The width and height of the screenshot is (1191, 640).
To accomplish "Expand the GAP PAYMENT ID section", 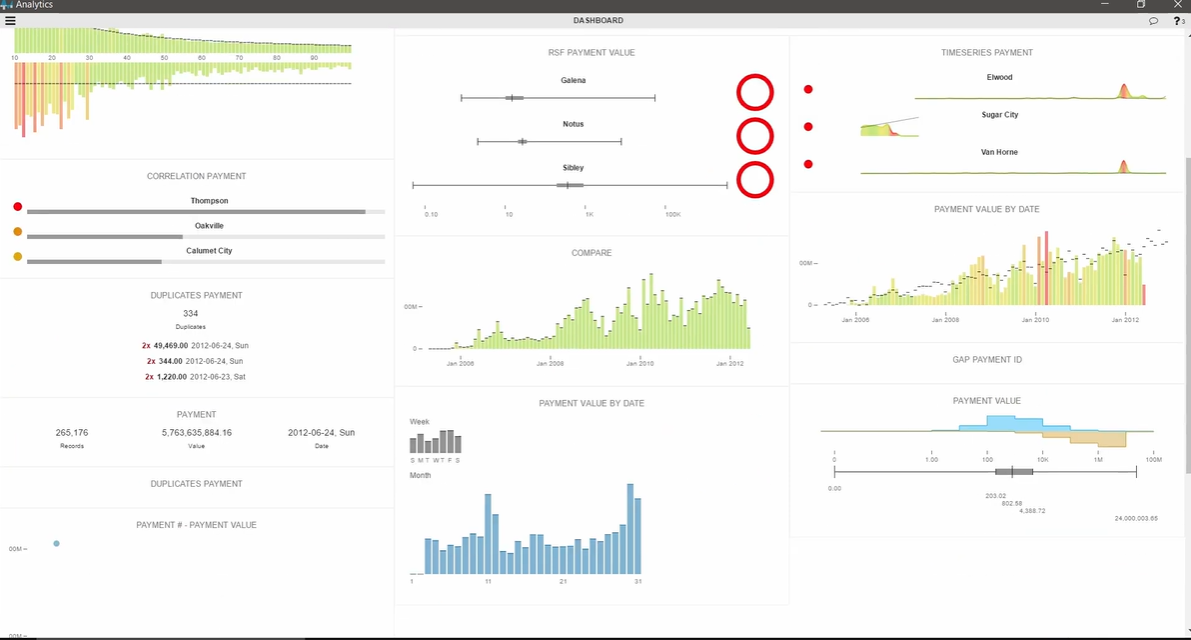I will coord(987,359).
